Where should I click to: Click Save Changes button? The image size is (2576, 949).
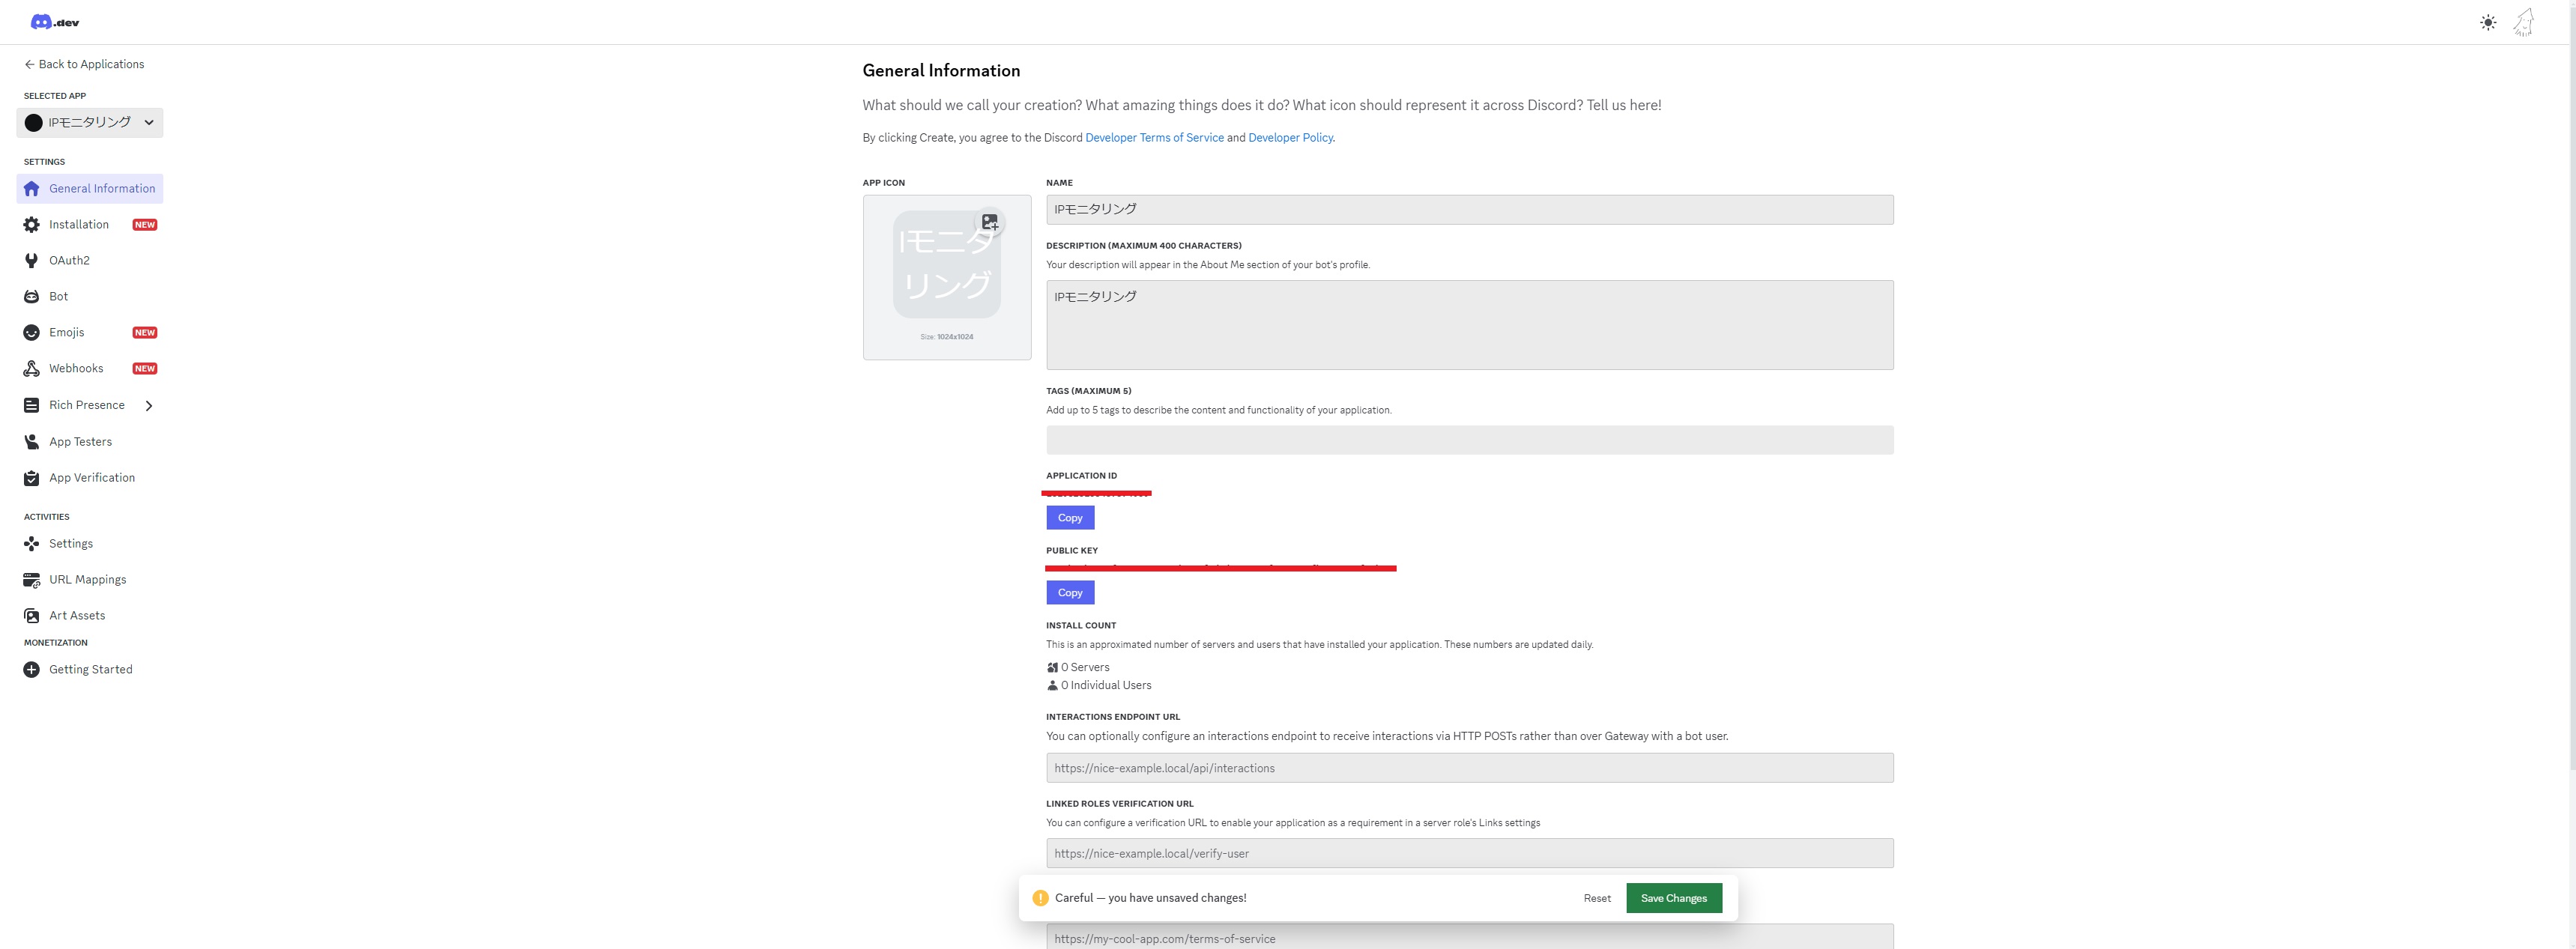[x=1673, y=898]
